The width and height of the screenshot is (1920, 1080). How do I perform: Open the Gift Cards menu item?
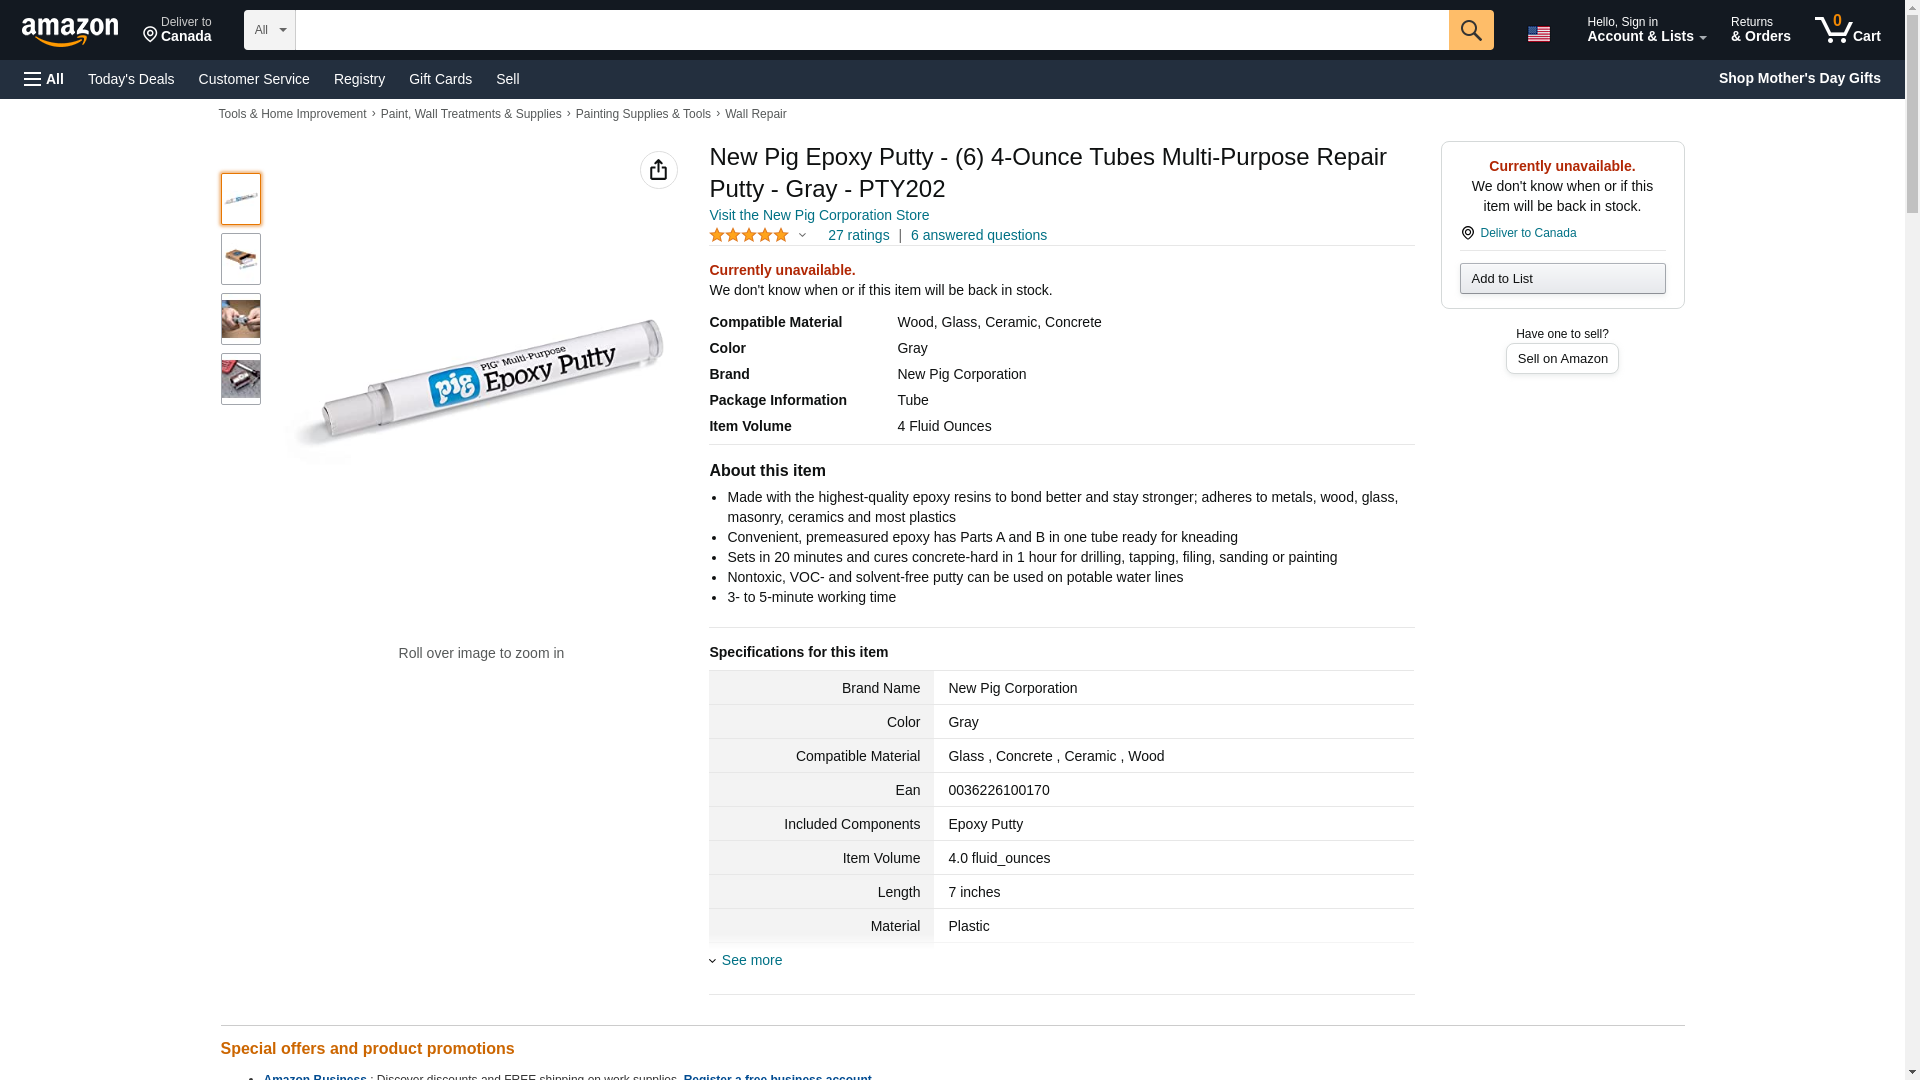tap(440, 79)
